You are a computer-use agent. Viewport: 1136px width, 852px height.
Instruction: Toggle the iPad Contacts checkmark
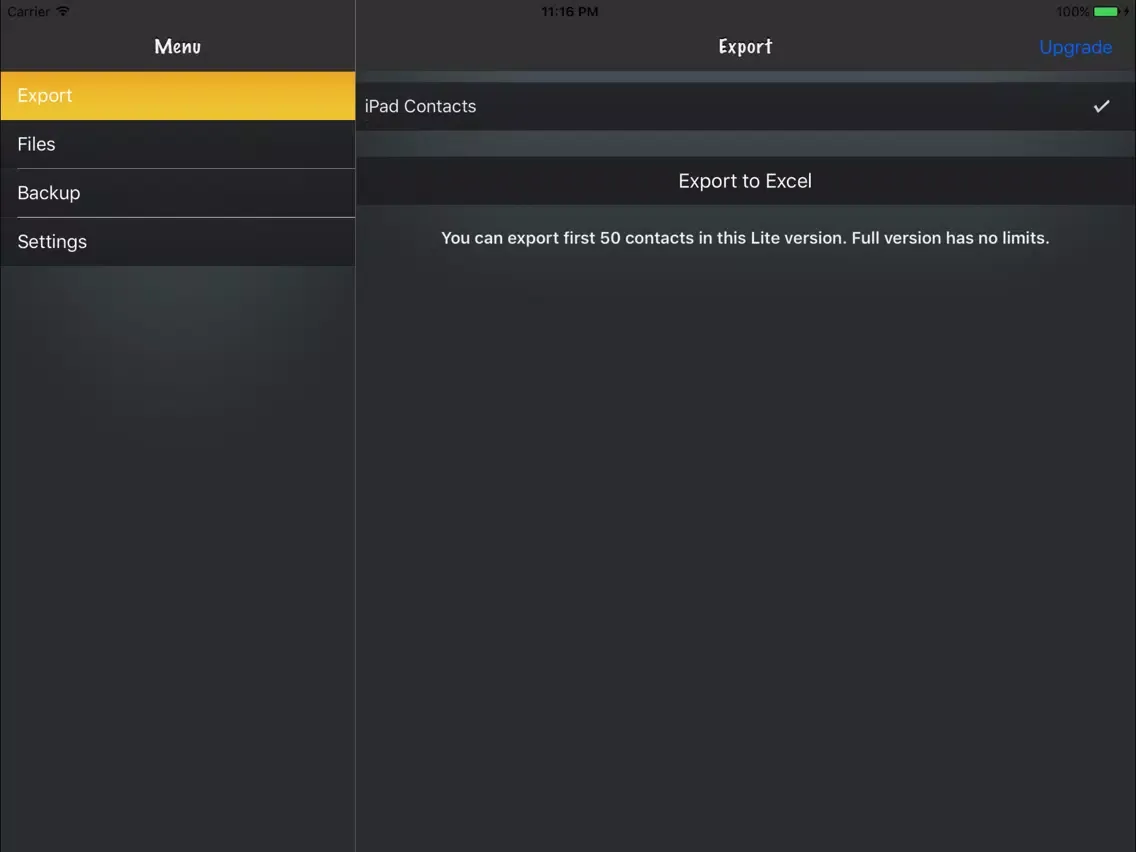(1101, 106)
